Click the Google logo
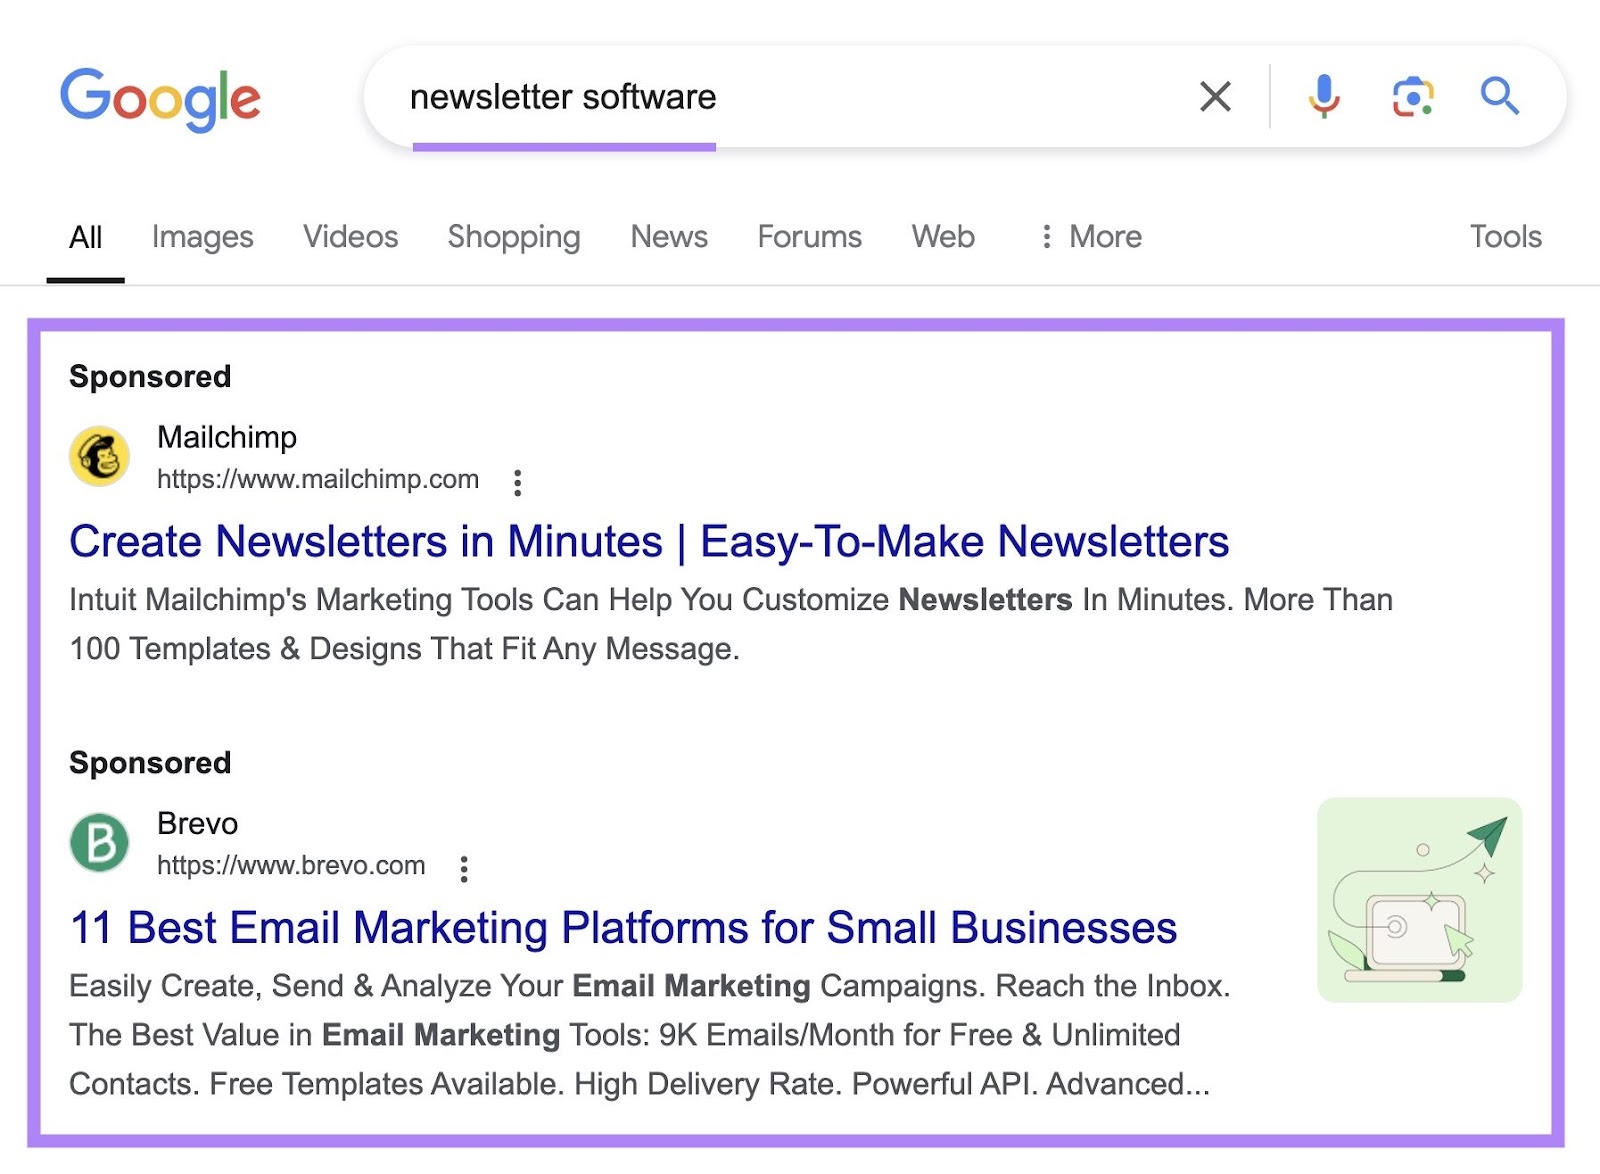 click(160, 97)
